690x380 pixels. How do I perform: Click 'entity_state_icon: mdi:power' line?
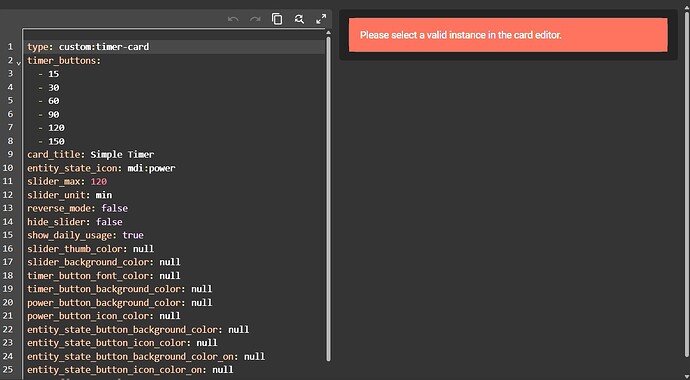click(101, 168)
